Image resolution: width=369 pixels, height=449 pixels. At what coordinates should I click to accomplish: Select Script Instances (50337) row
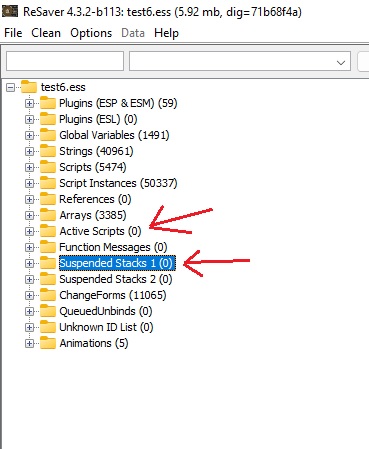click(x=118, y=183)
